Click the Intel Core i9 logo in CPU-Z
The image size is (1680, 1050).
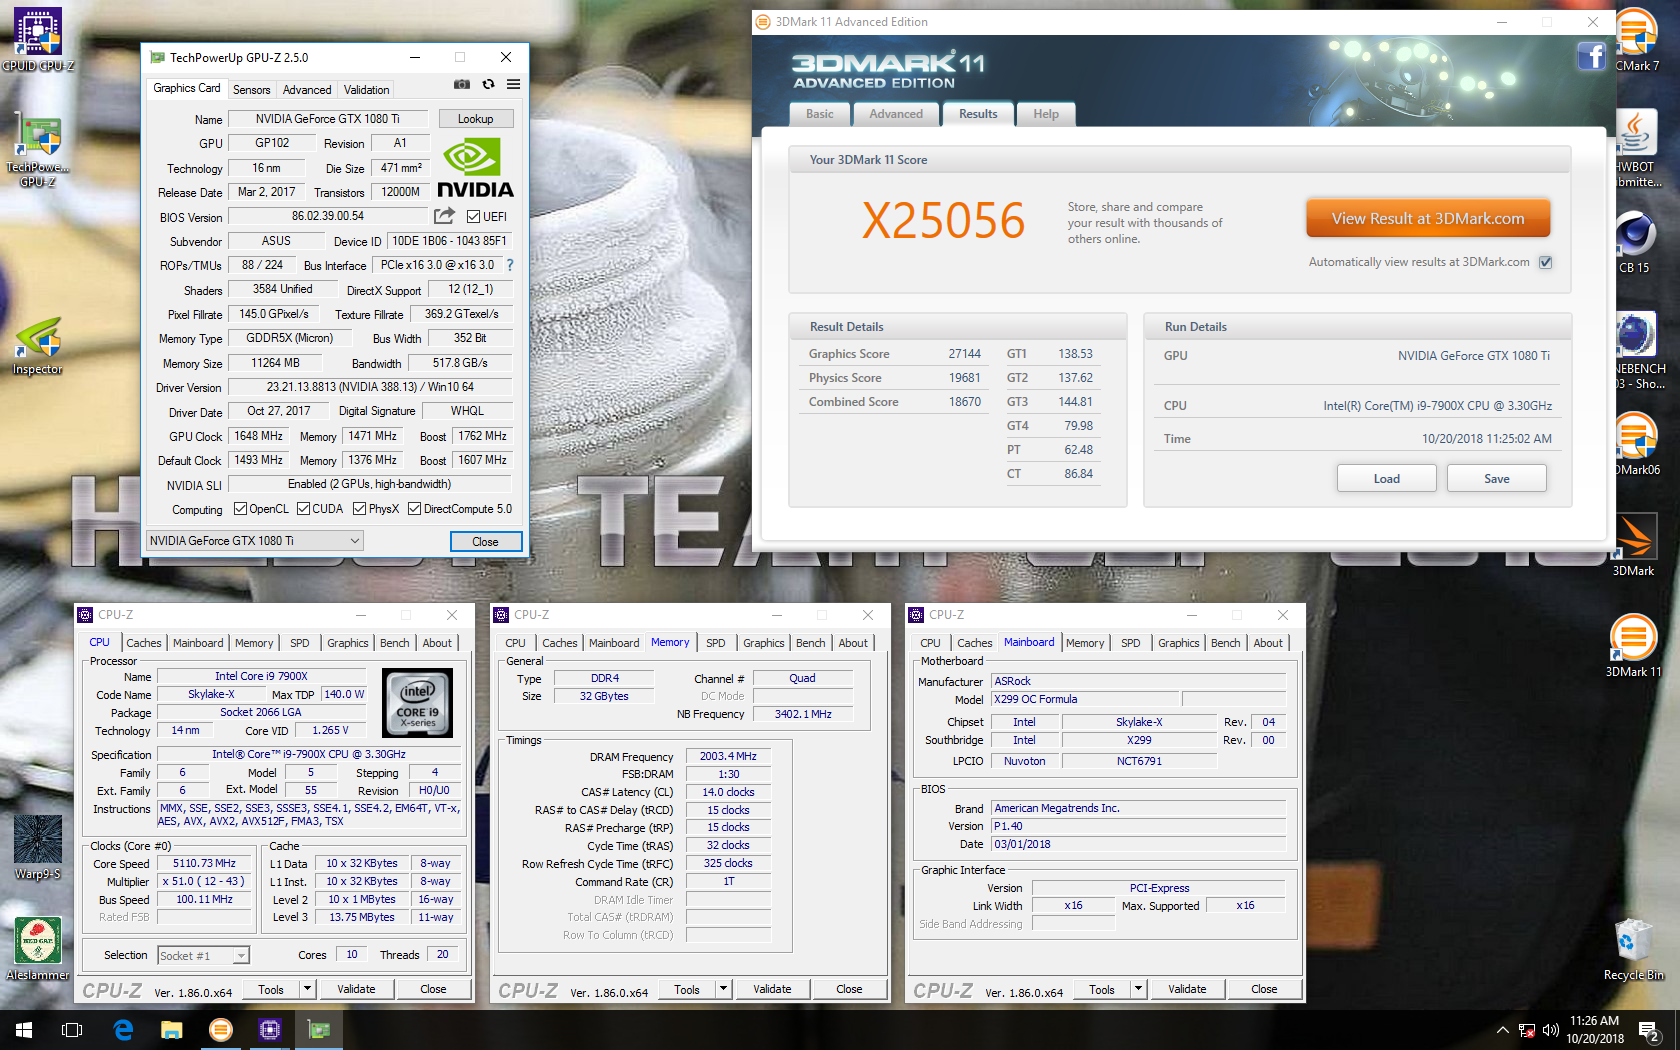pos(418,703)
